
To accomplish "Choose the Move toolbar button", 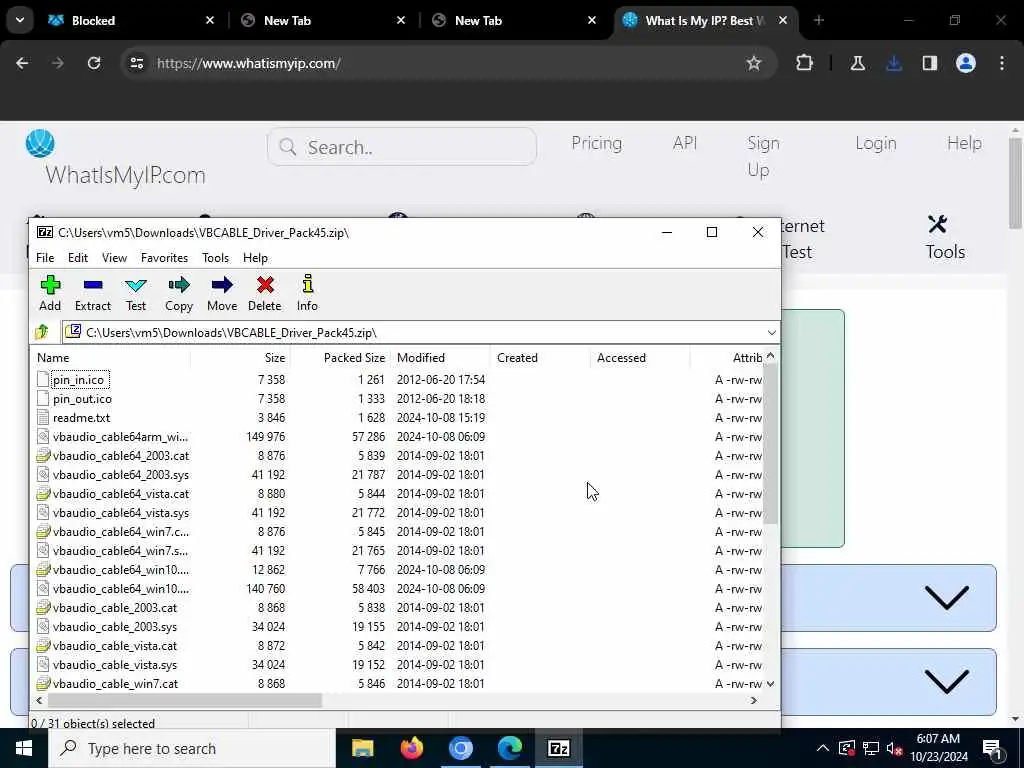I will (x=222, y=293).
